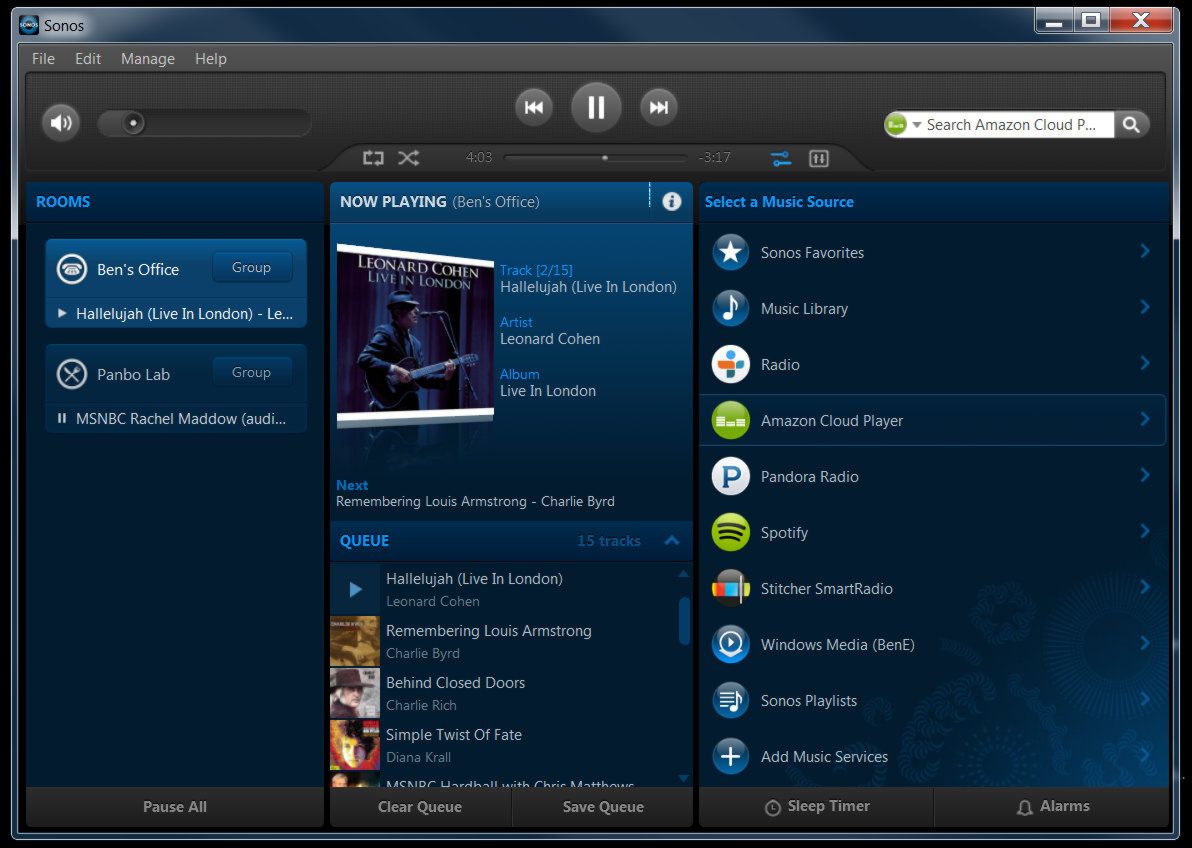1192x848 pixels.
Task: Select Behind Closed Doors queue thumbnail
Action: [355, 694]
